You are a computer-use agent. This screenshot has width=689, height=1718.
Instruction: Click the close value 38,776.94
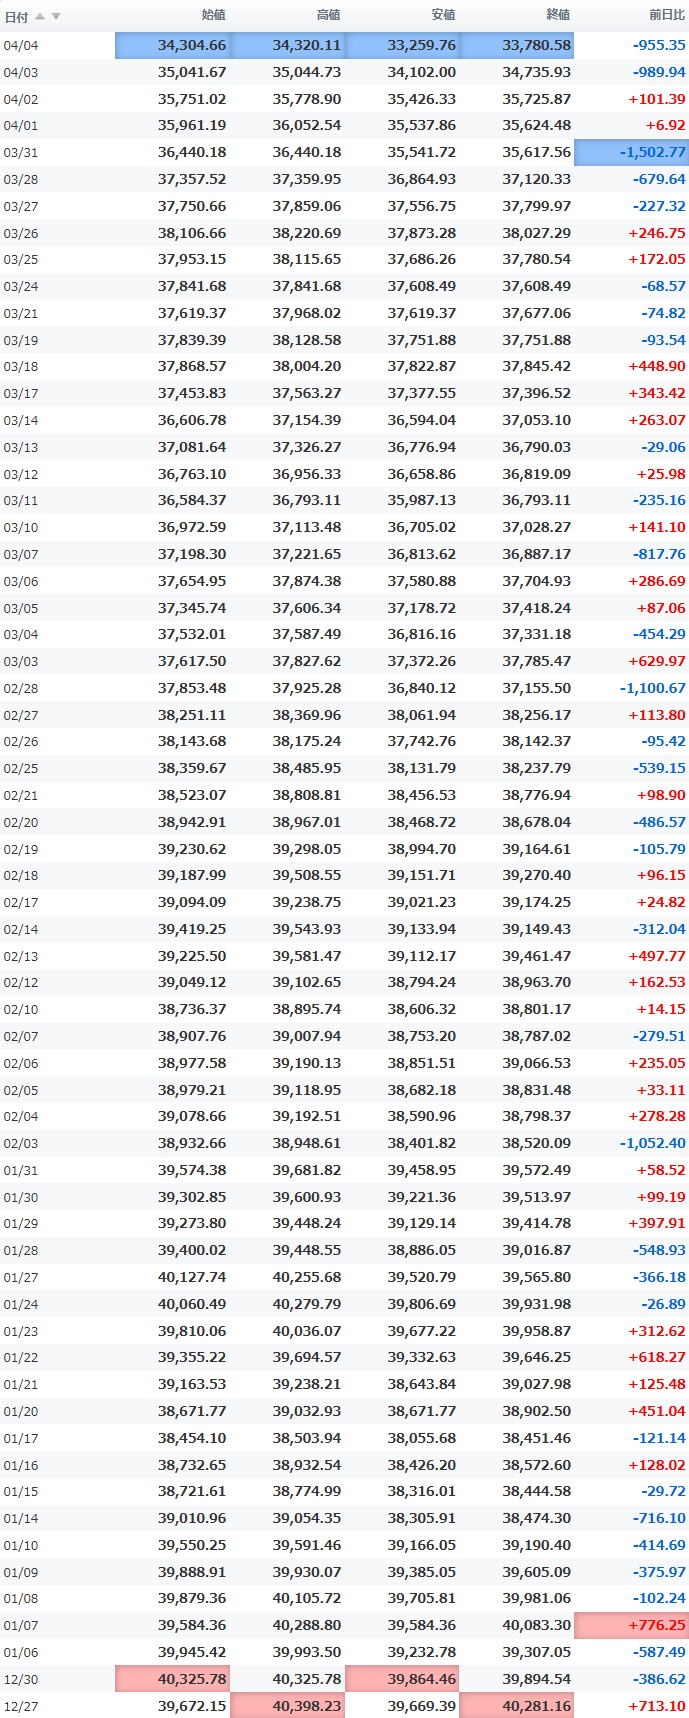click(537, 795)
